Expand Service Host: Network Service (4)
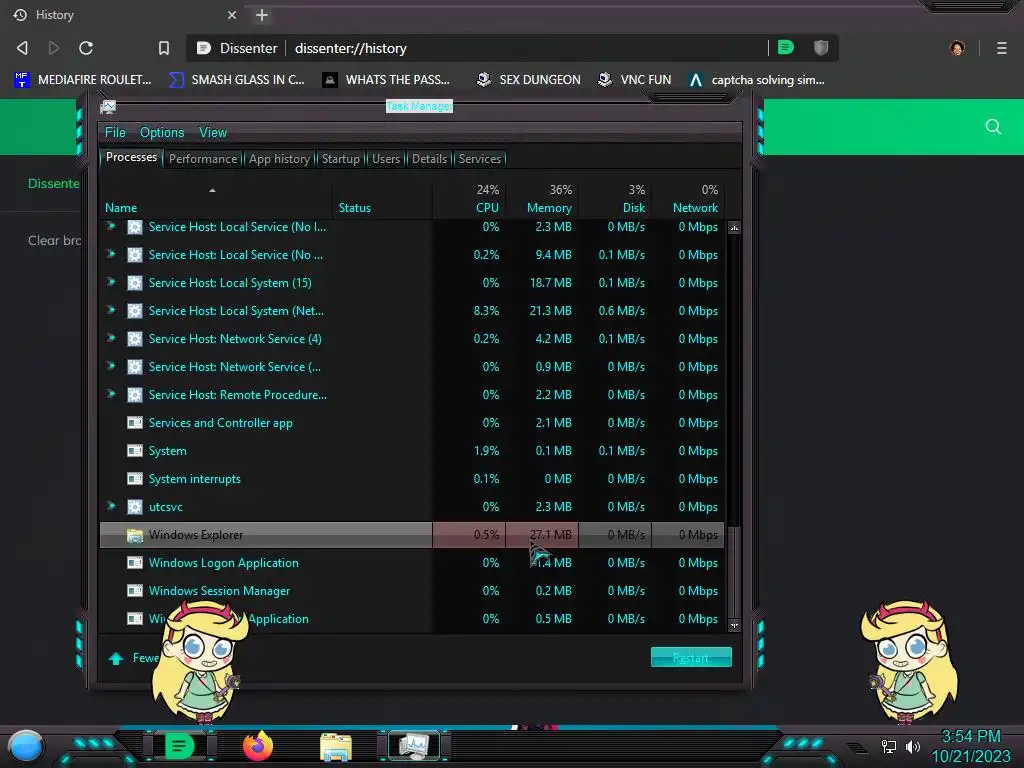Viewport: 1024px width, 768px height. (x=111, y=338)
